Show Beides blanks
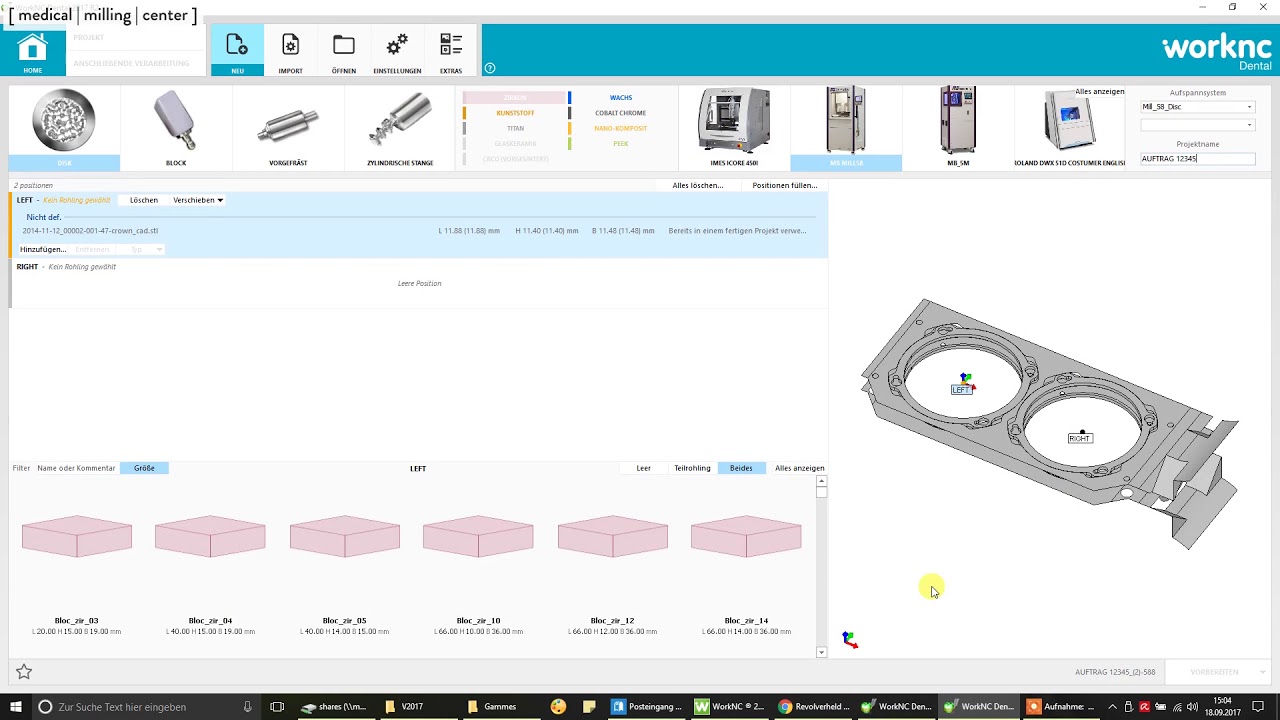 (x=741, y=468)
